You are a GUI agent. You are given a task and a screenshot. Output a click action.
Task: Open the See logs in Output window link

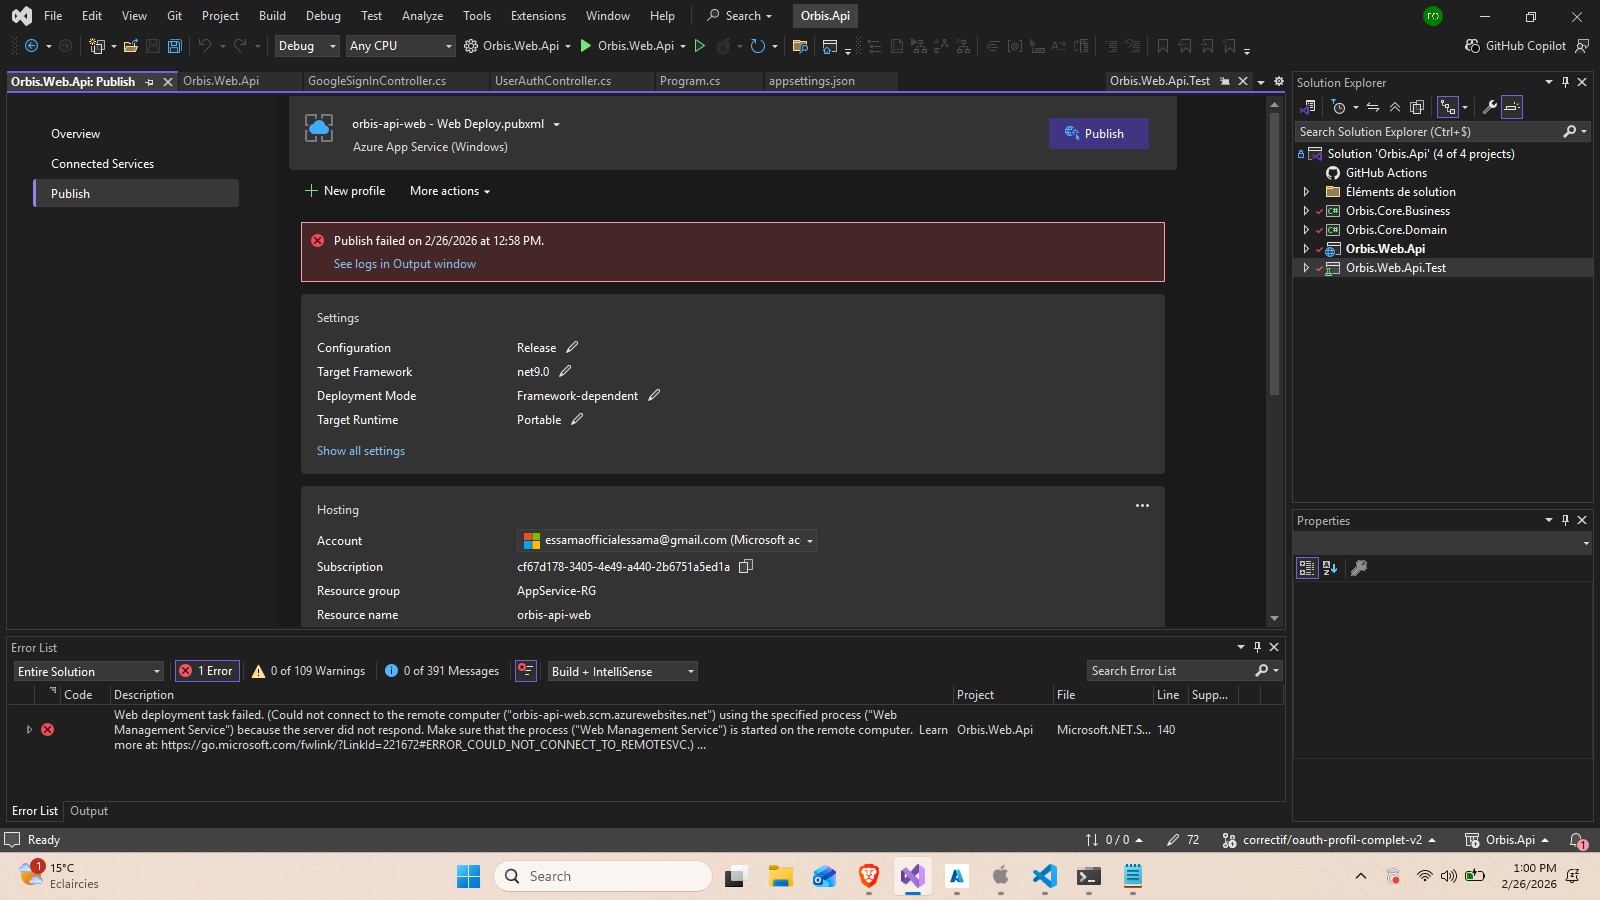click(405, 264)
